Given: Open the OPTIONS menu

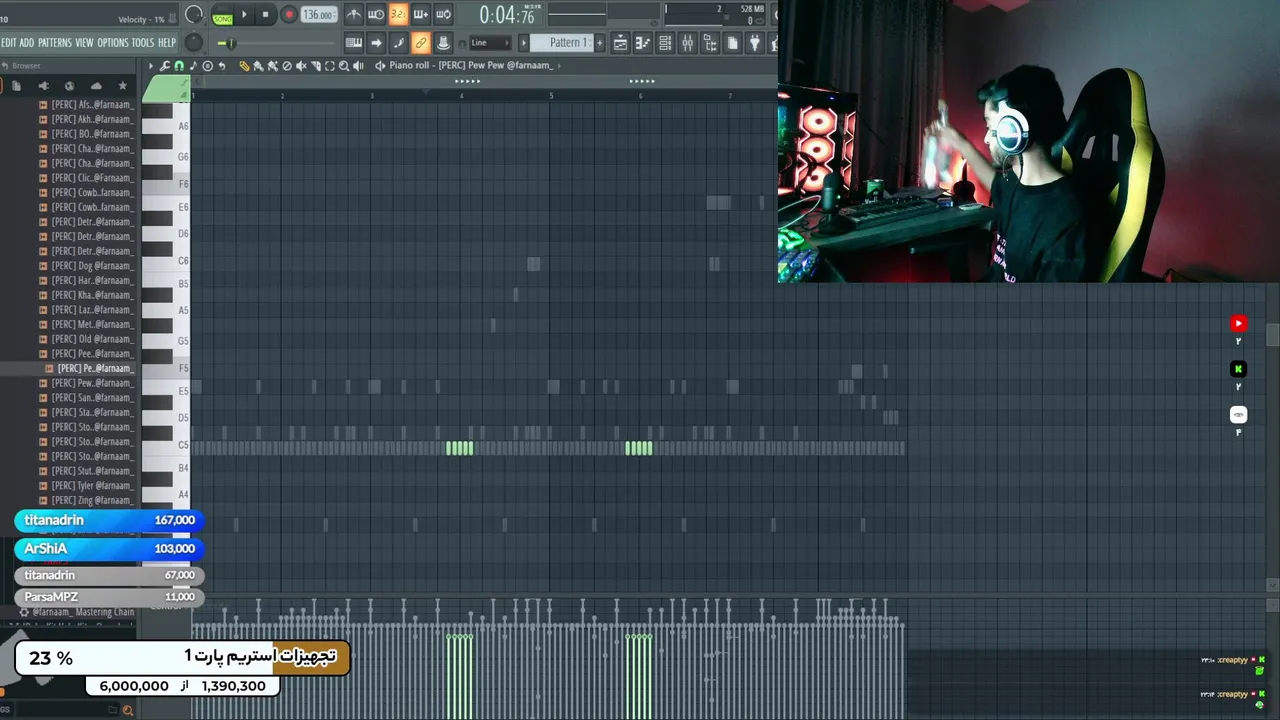Looking at the screenshot, I should 112,43.
